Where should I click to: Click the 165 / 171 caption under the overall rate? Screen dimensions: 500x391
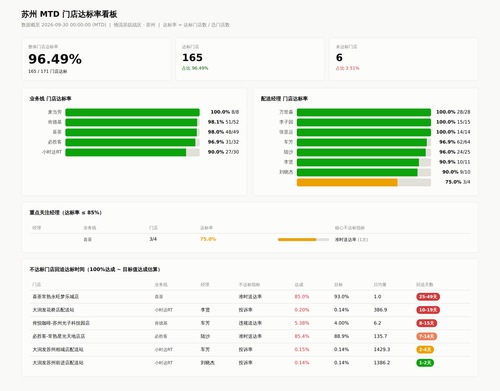(x=48, y=71)
